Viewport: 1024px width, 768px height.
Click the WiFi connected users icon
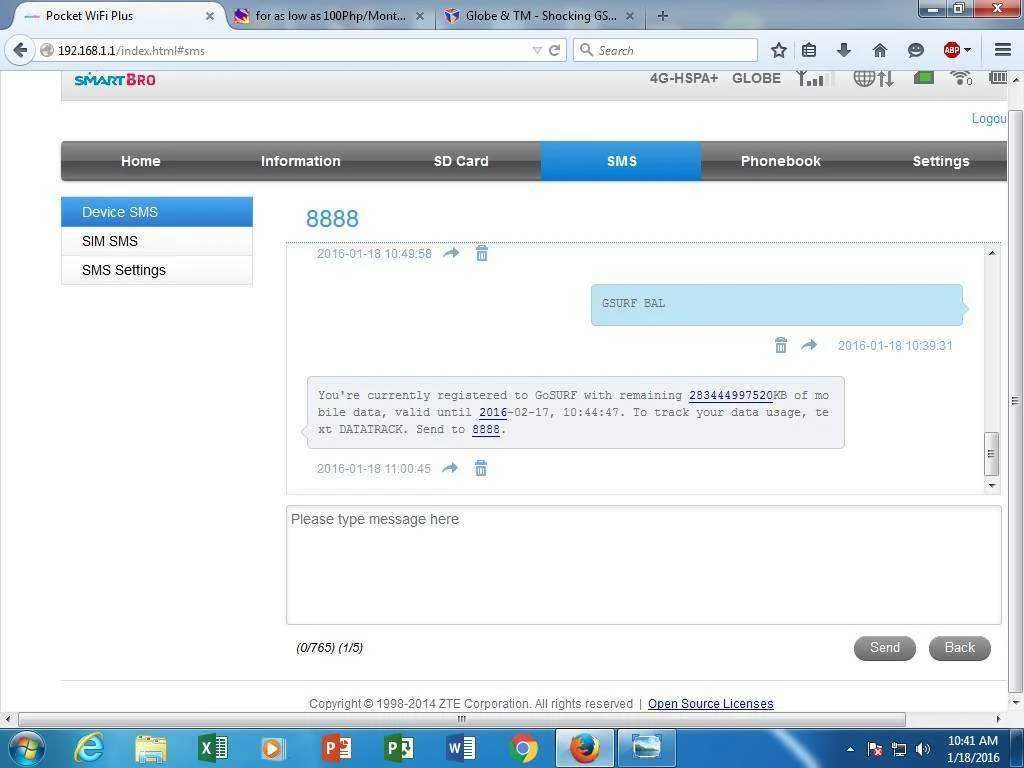[961, 78]
